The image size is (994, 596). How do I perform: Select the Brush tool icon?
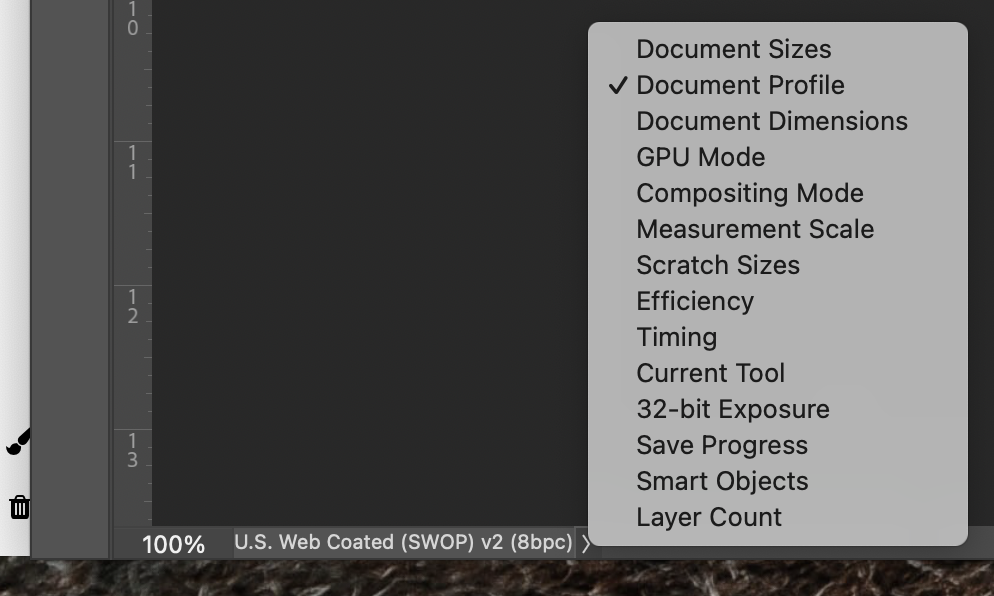pyautogui.click(x=17, y=441)
